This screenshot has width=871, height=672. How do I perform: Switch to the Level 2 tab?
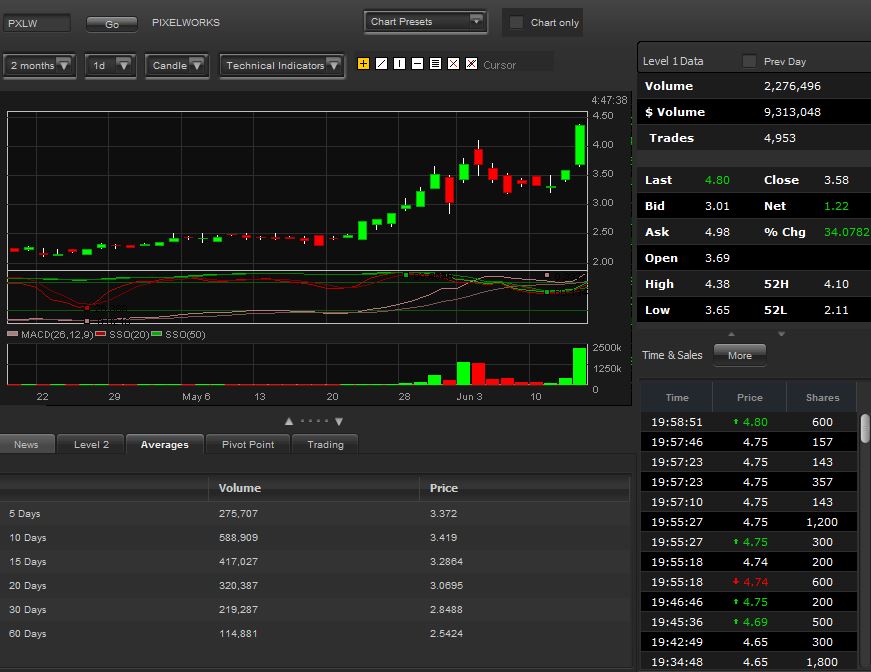tap(91, 444)
